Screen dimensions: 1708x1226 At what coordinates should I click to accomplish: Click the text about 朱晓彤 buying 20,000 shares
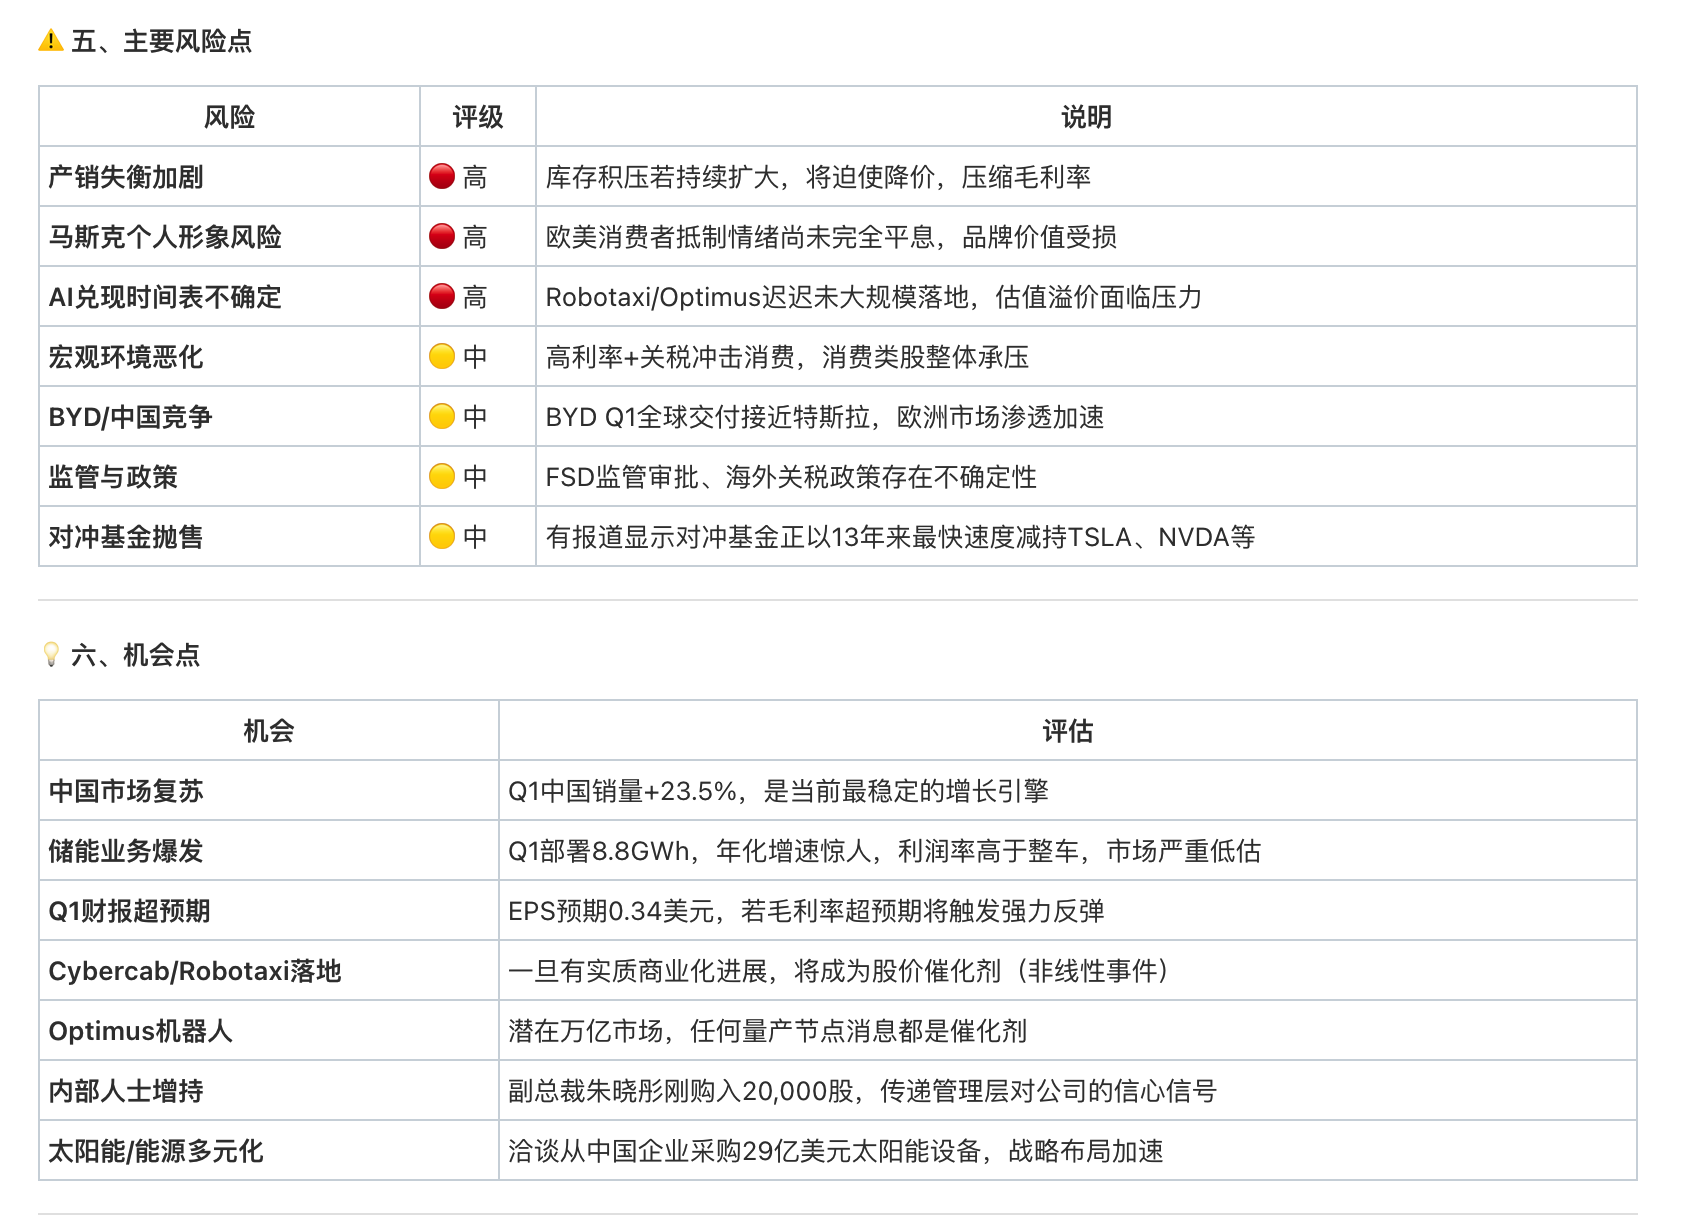[x=862, y=1091]
